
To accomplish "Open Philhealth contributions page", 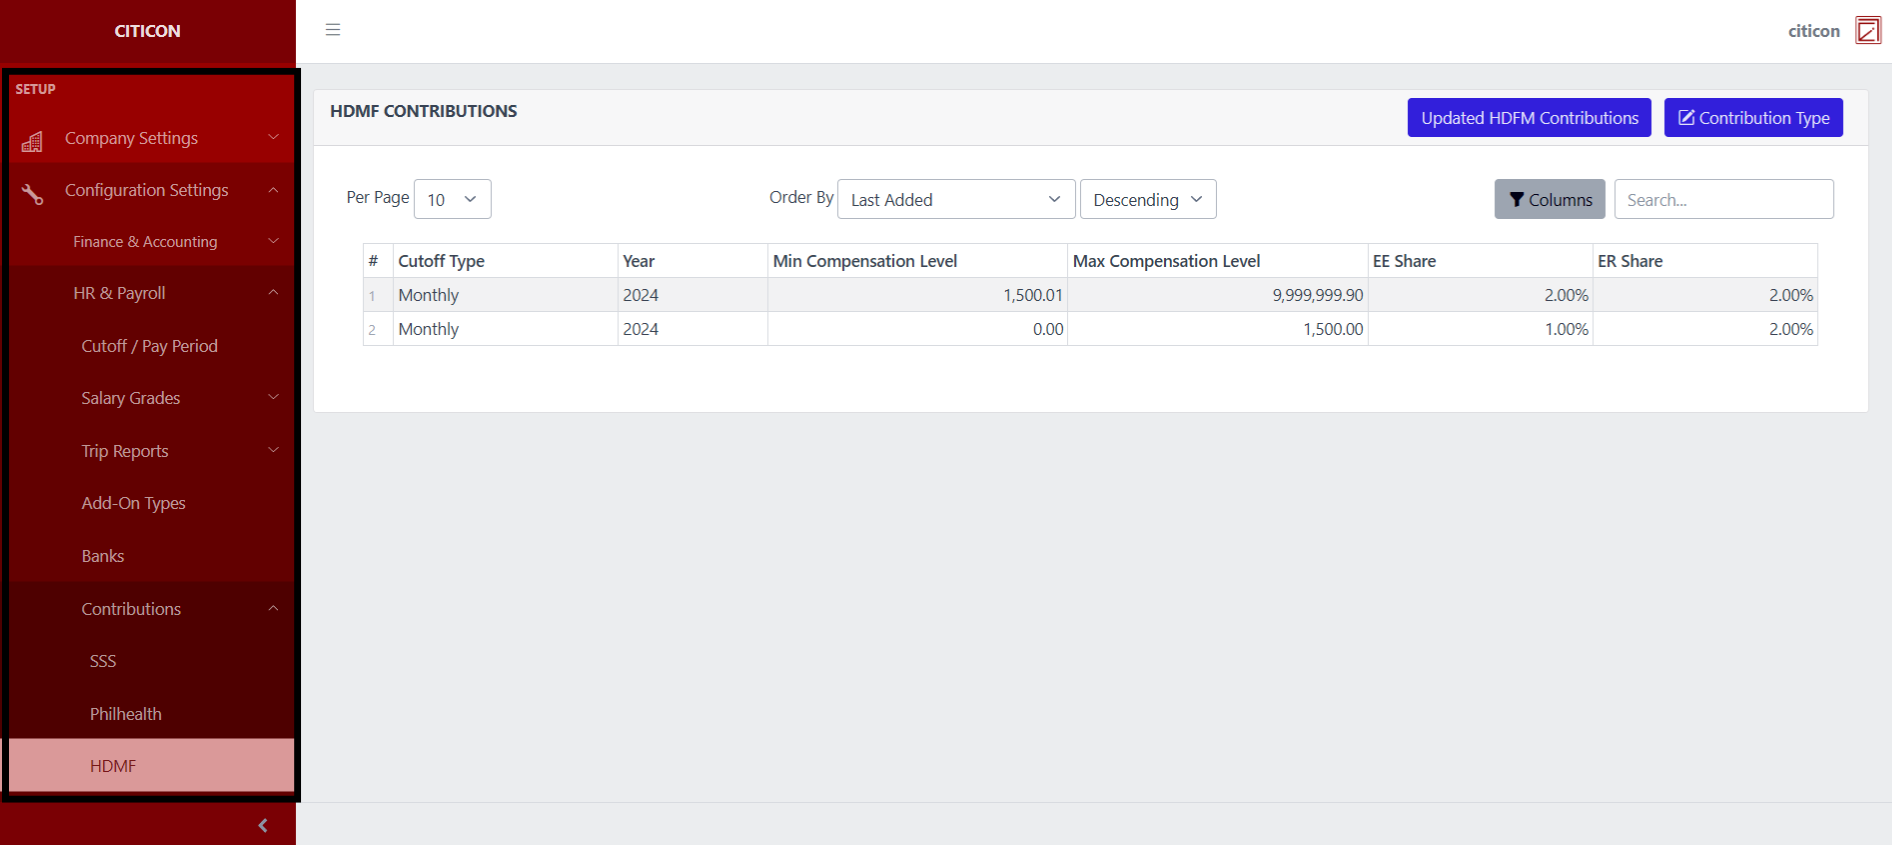I will 126,714.
